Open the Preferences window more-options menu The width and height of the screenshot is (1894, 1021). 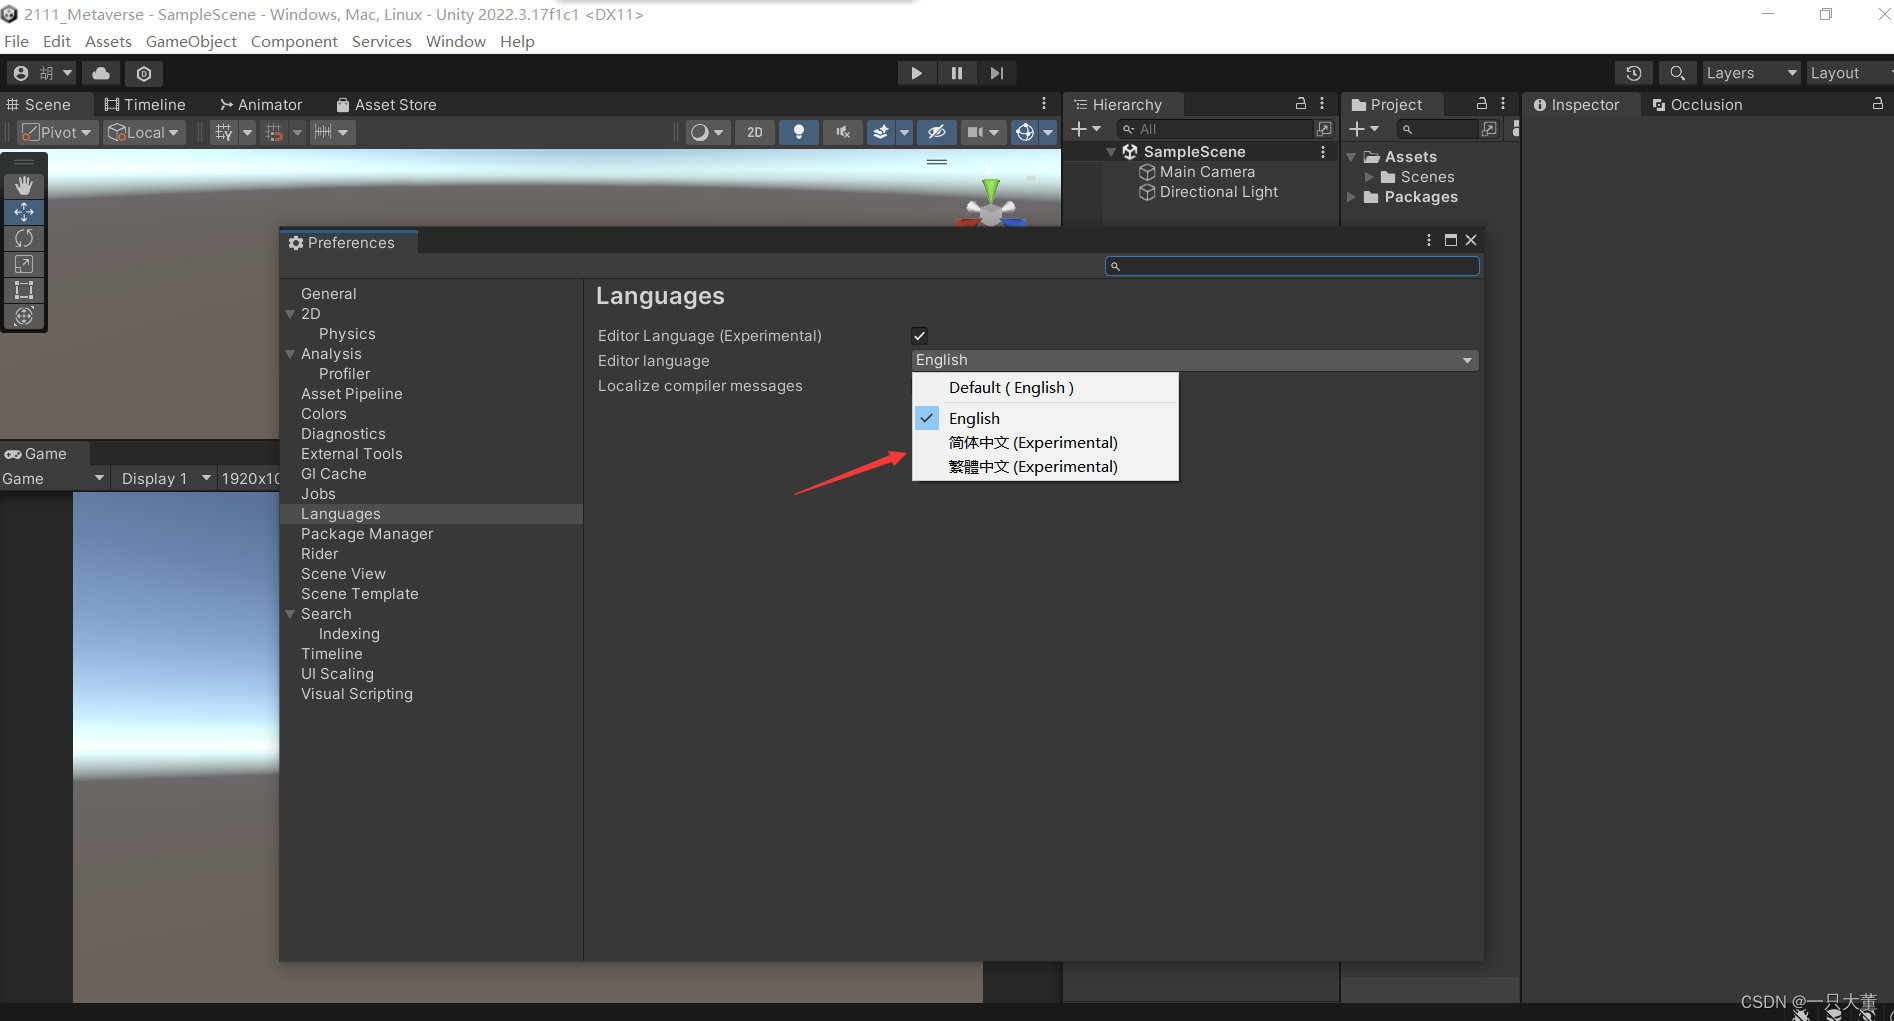[x=1428, y=240]
